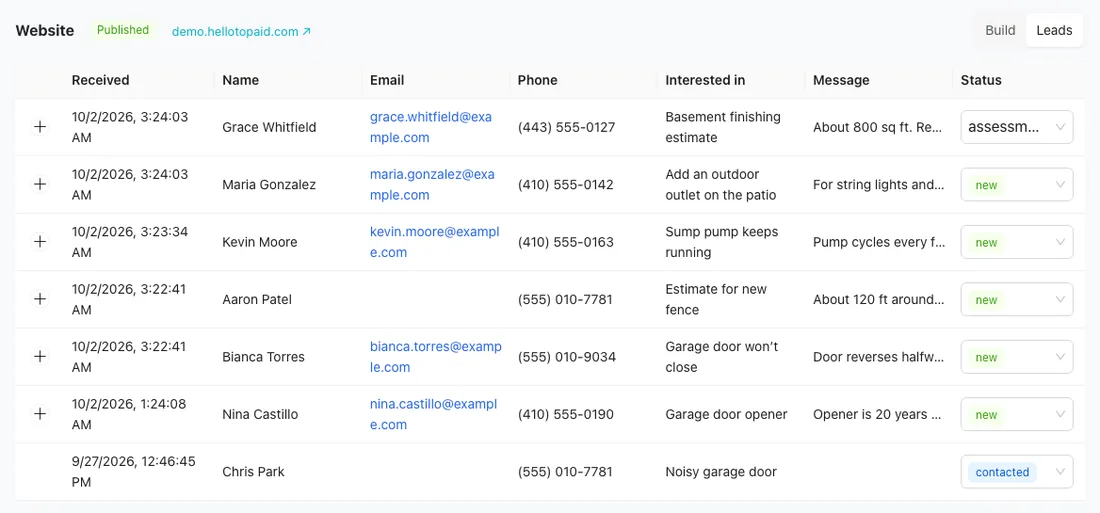The width and height of the screenshot is (1100, 513).
Task: Click phone number (410) 555-0163
Action: point(565,242)
